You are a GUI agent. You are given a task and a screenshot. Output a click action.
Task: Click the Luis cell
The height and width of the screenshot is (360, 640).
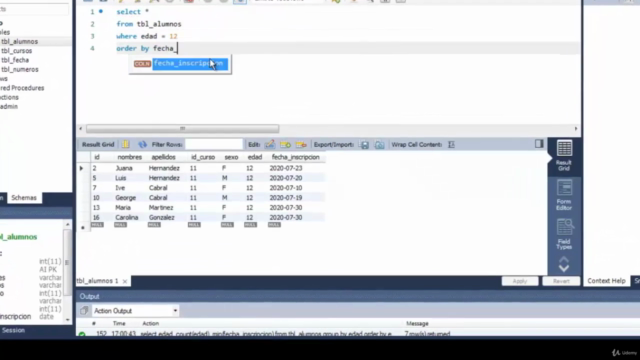click(x=120, y=178)
